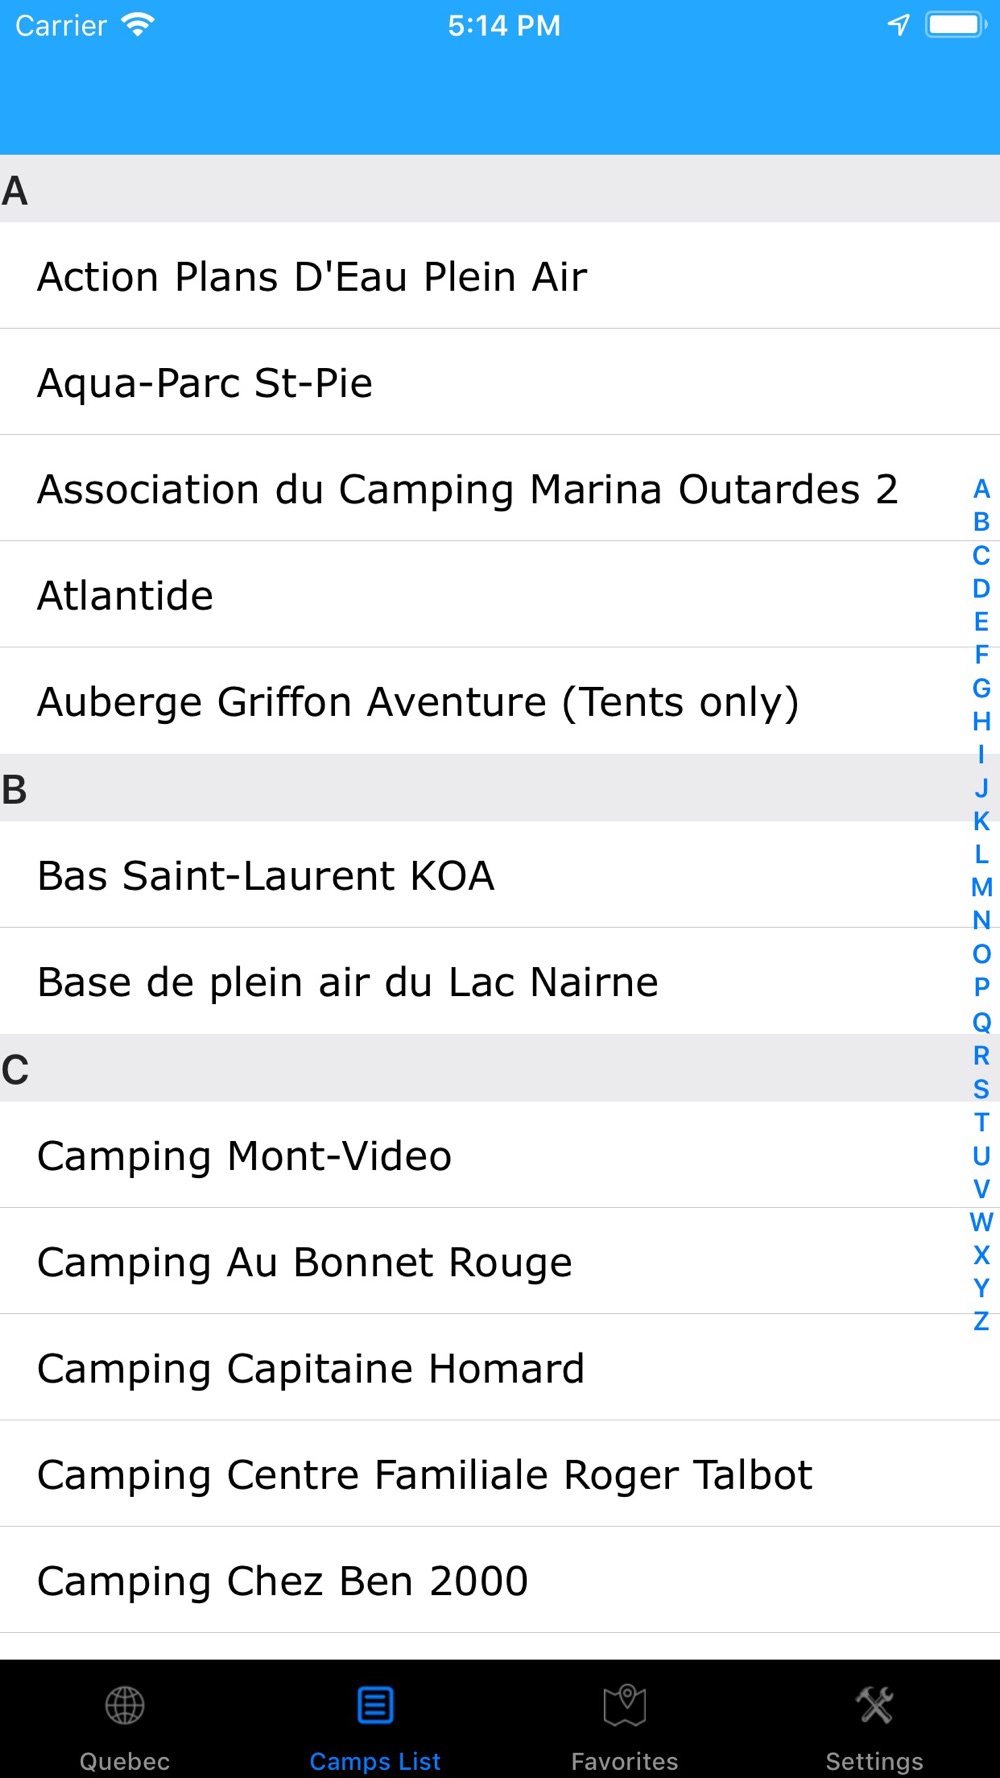Tap Camping Mont-Video in the list
Viewport: 1000px width, 1778px height.
click(245, 1156)
